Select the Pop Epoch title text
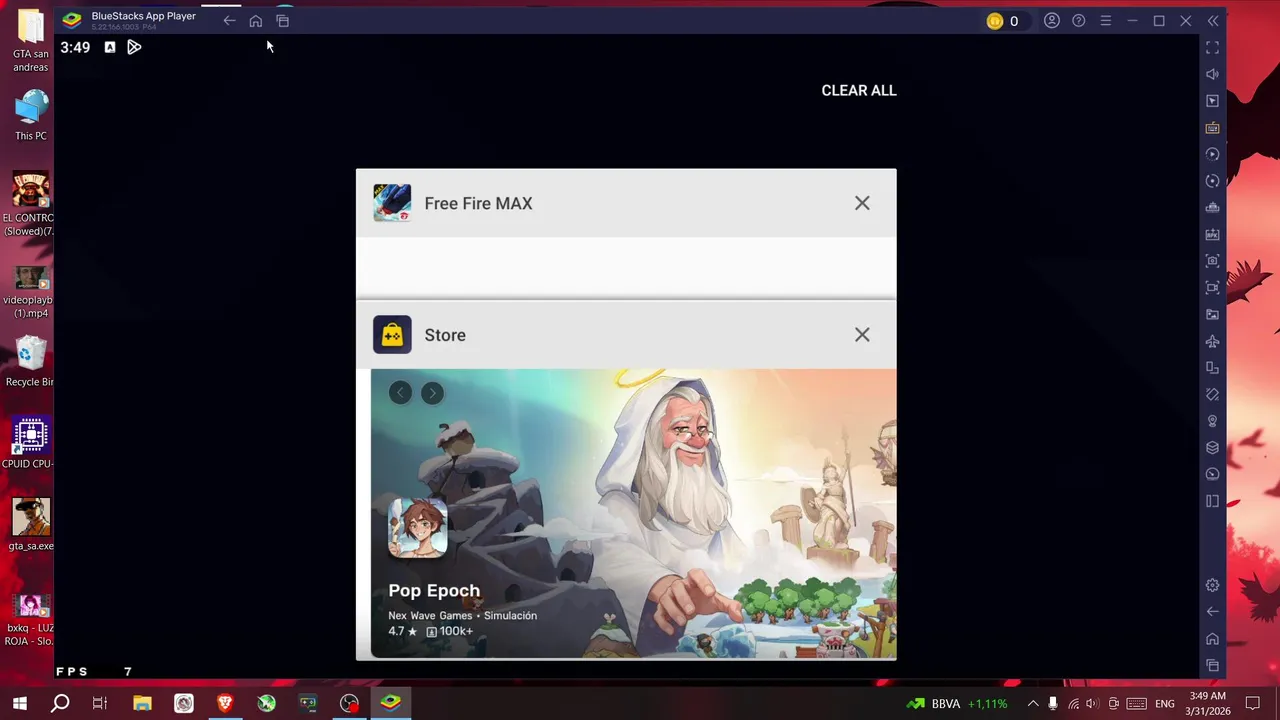 click(x=434, y=590)
